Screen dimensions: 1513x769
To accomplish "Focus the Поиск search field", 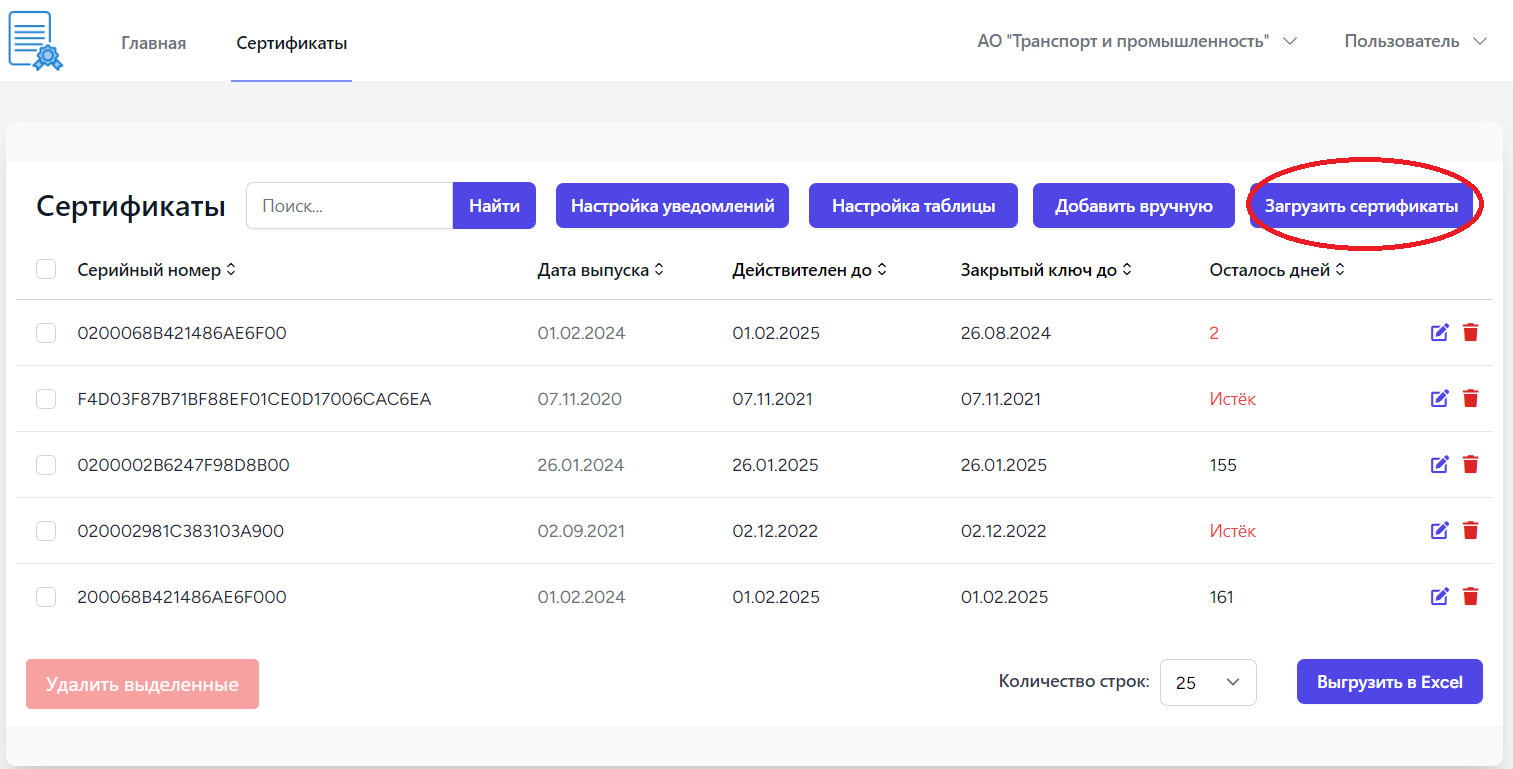I will [x=350, y=206].
